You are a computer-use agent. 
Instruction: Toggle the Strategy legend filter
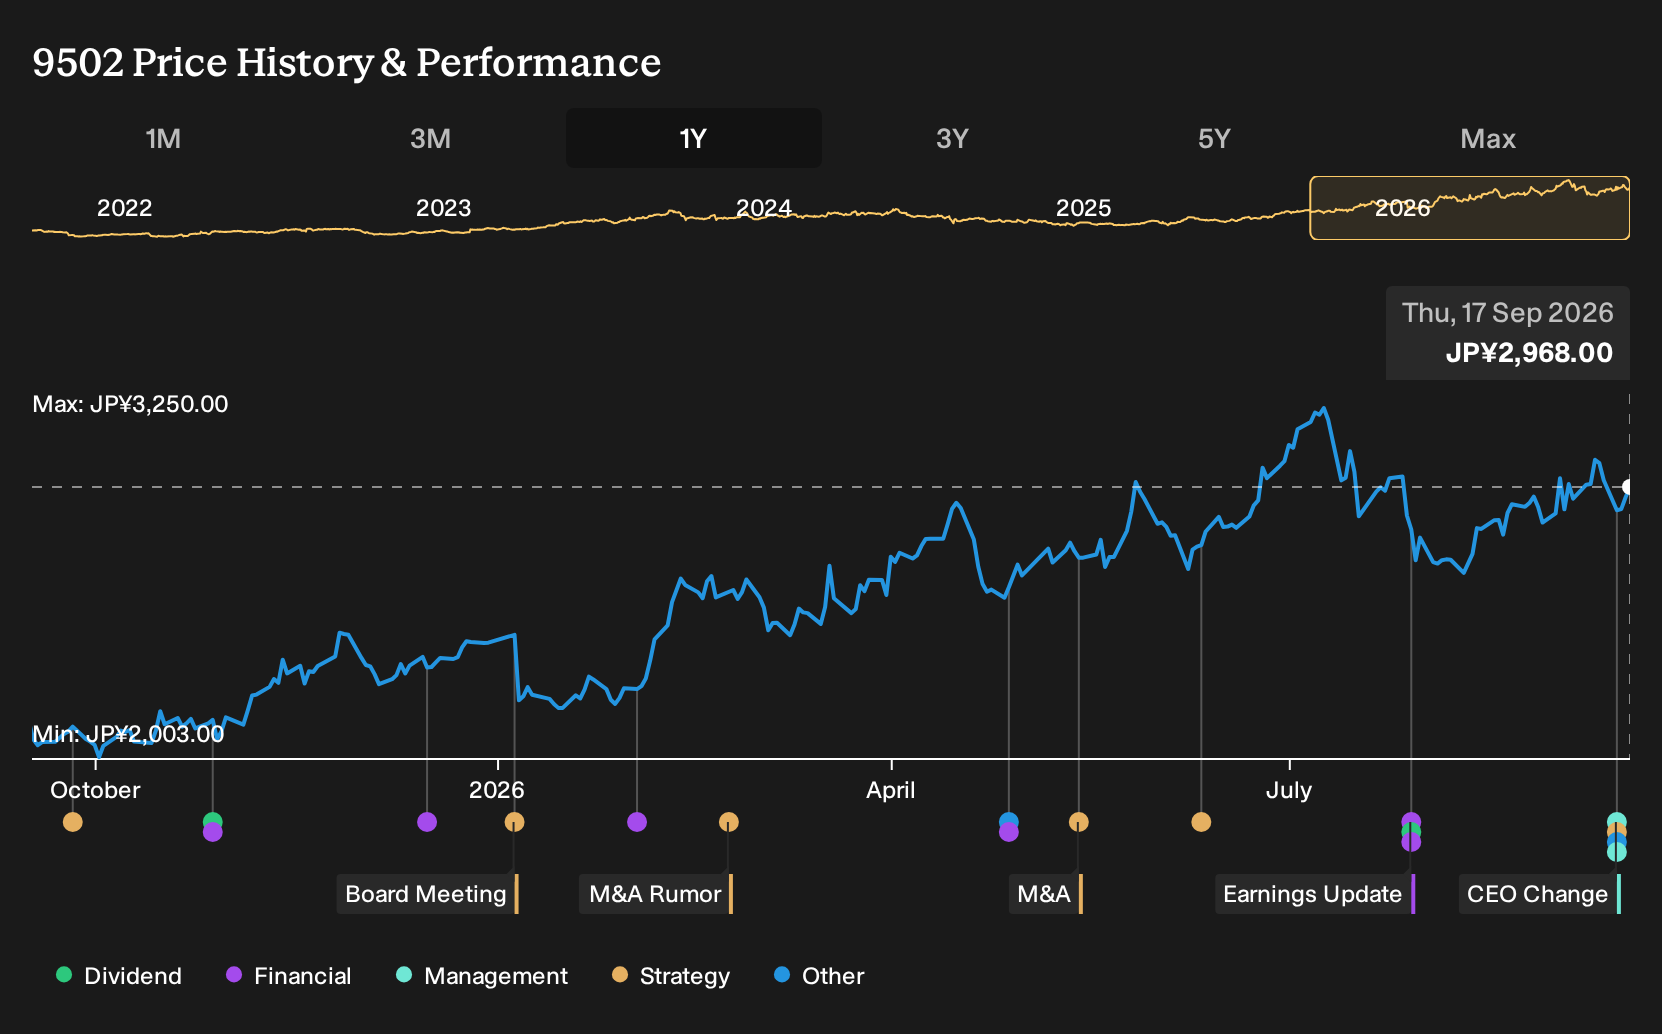pyautogui.click(x=671, y=976)
